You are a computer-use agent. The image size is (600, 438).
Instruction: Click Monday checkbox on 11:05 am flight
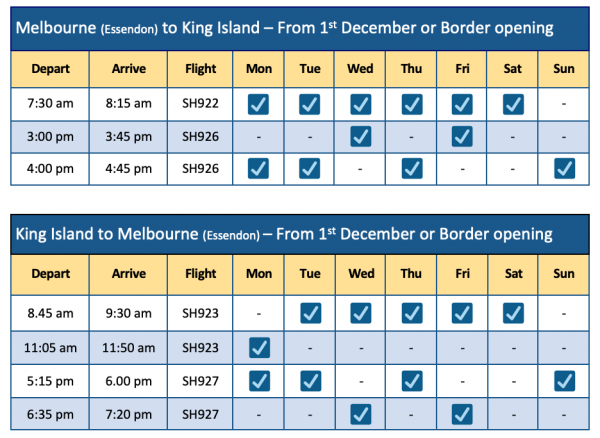(258, 347)
